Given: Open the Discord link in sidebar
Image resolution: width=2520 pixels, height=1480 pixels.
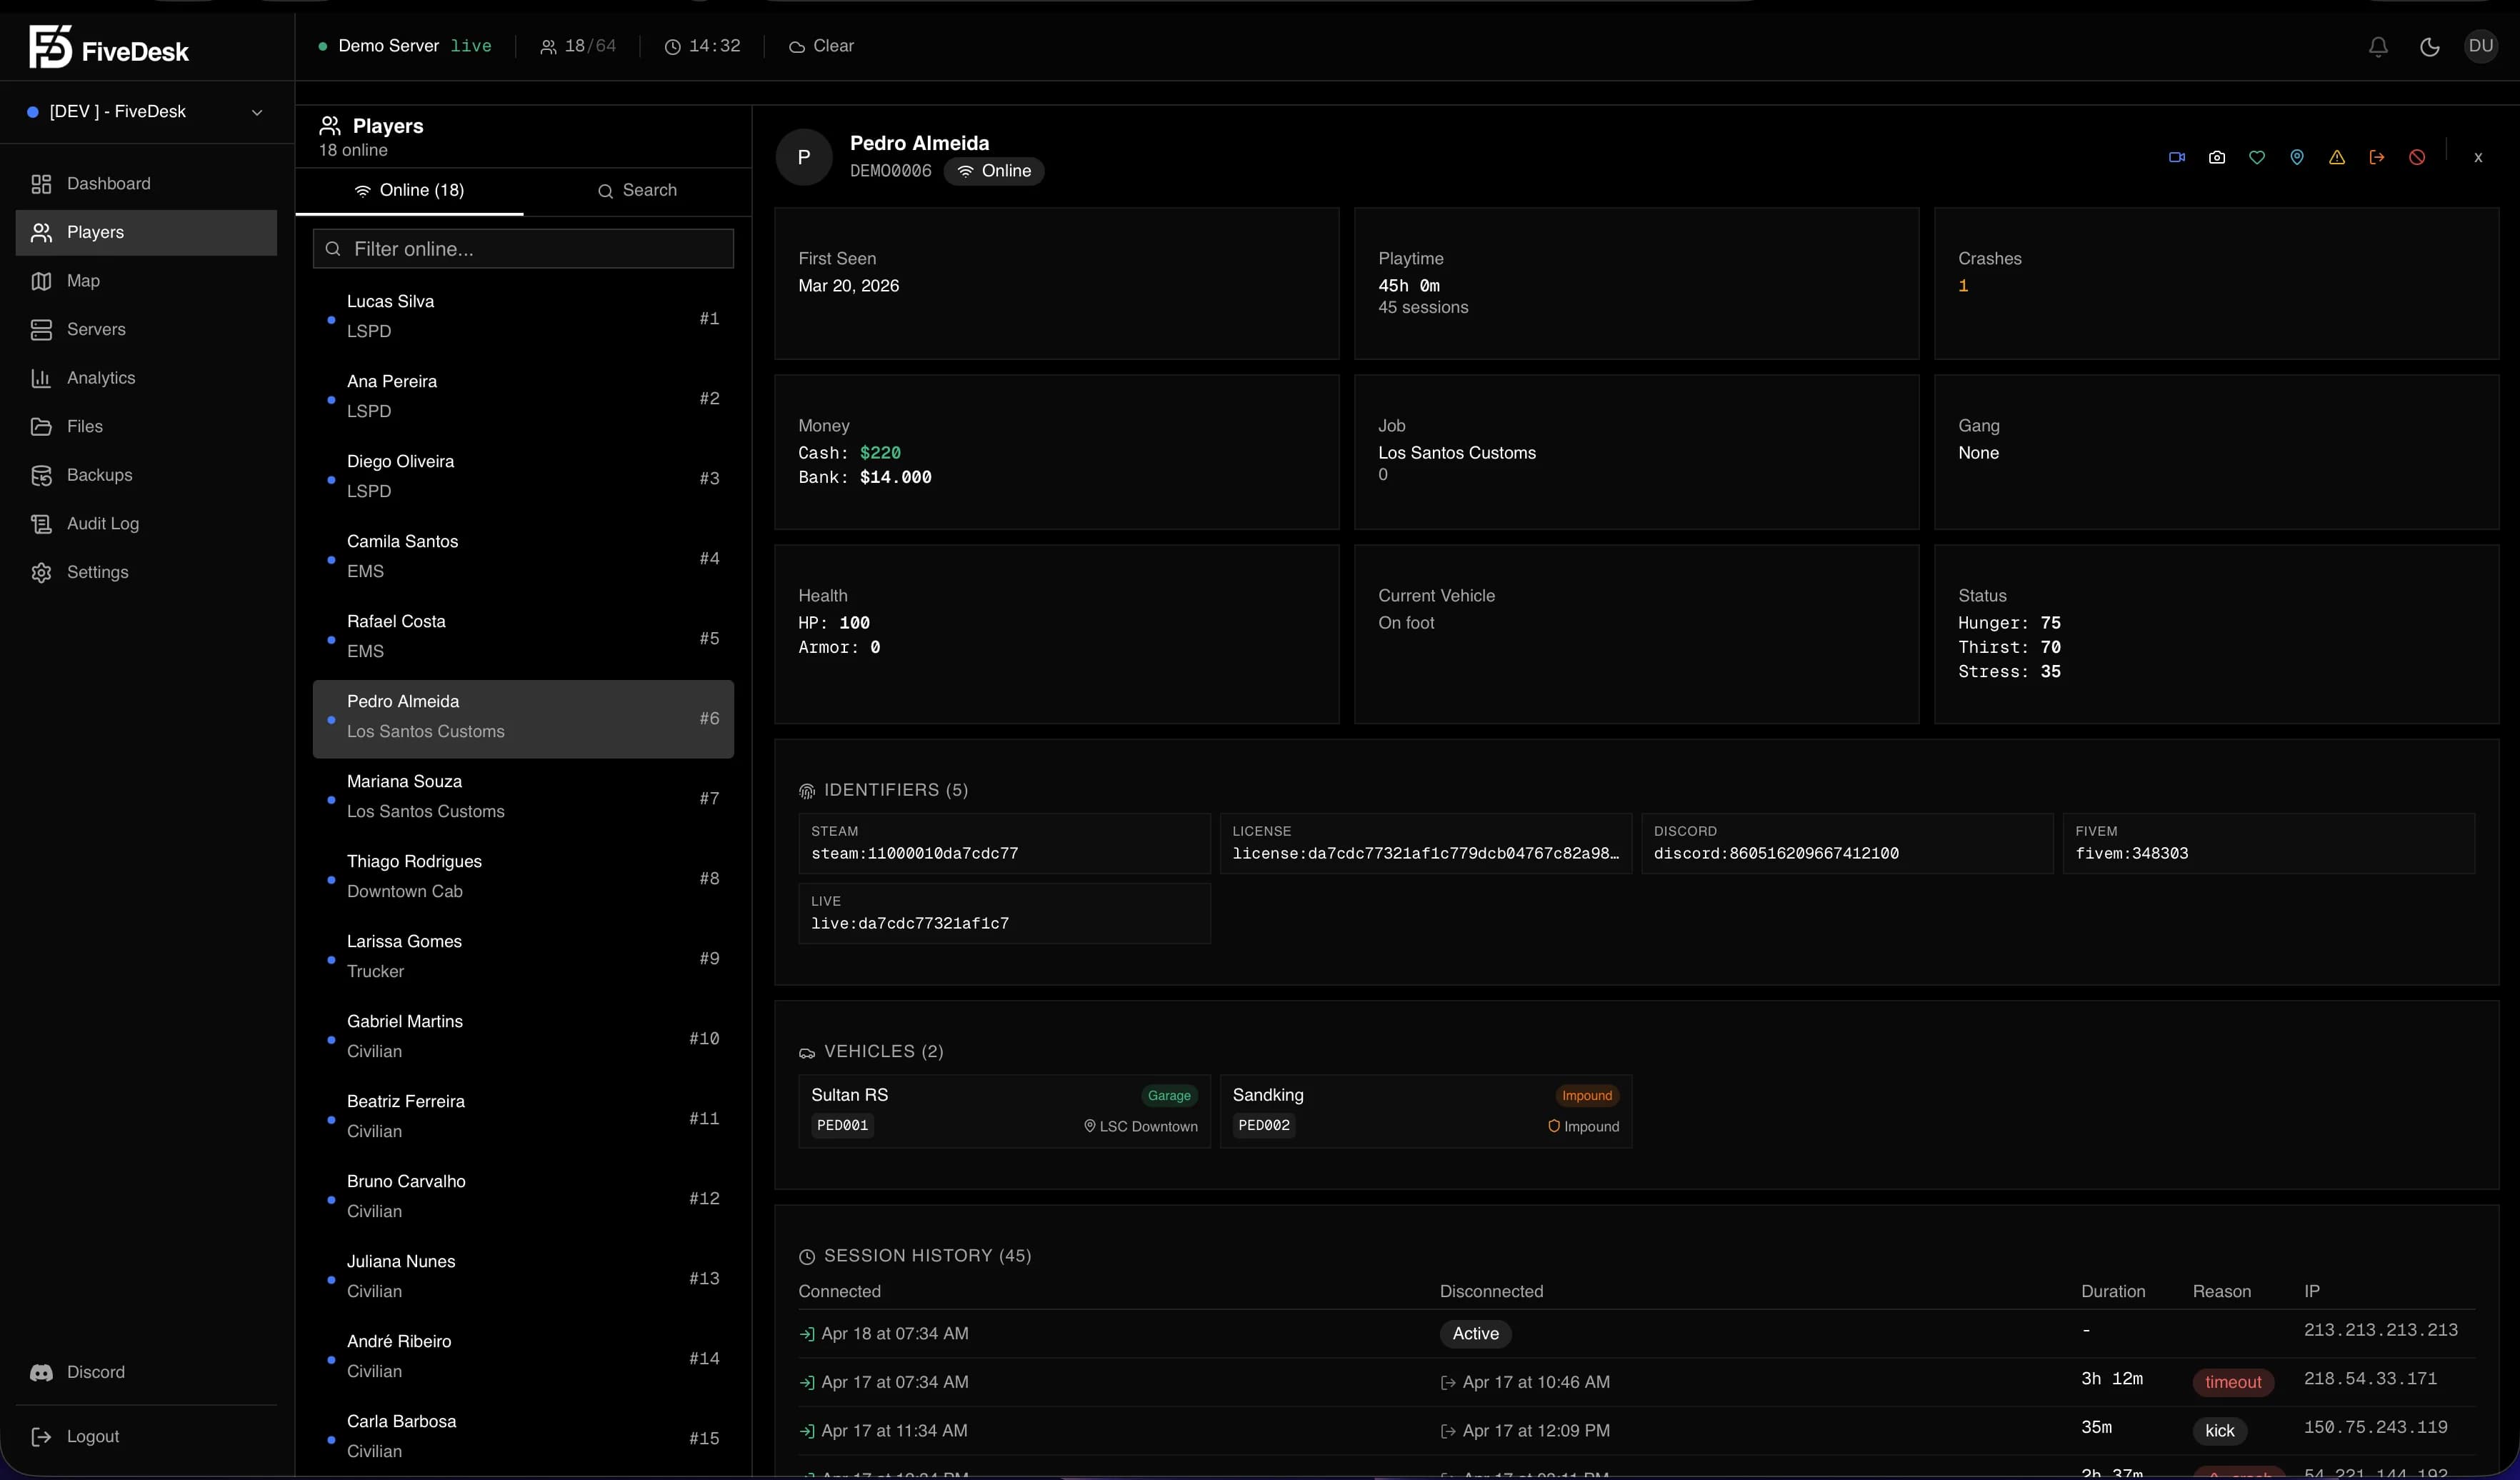Looking at the screenshot, I should [146, 1372].
